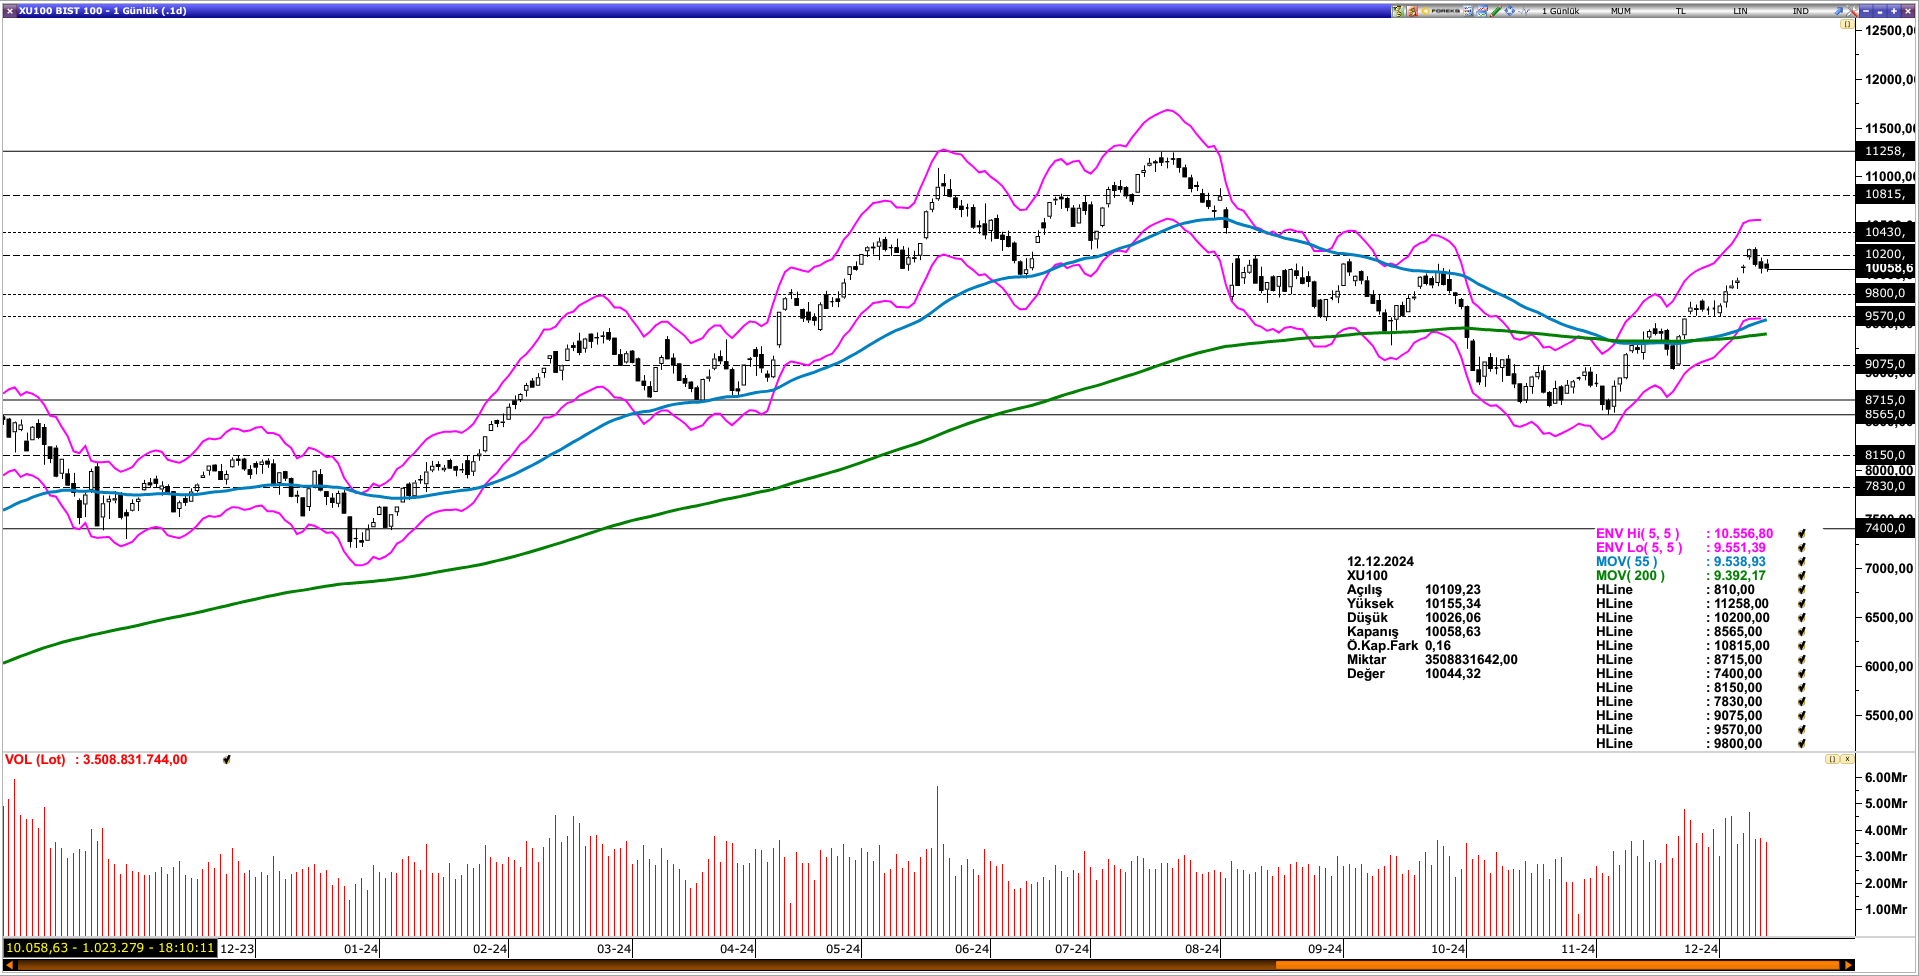Click the 10815 horizontal line price tag

coord(1885,195)
